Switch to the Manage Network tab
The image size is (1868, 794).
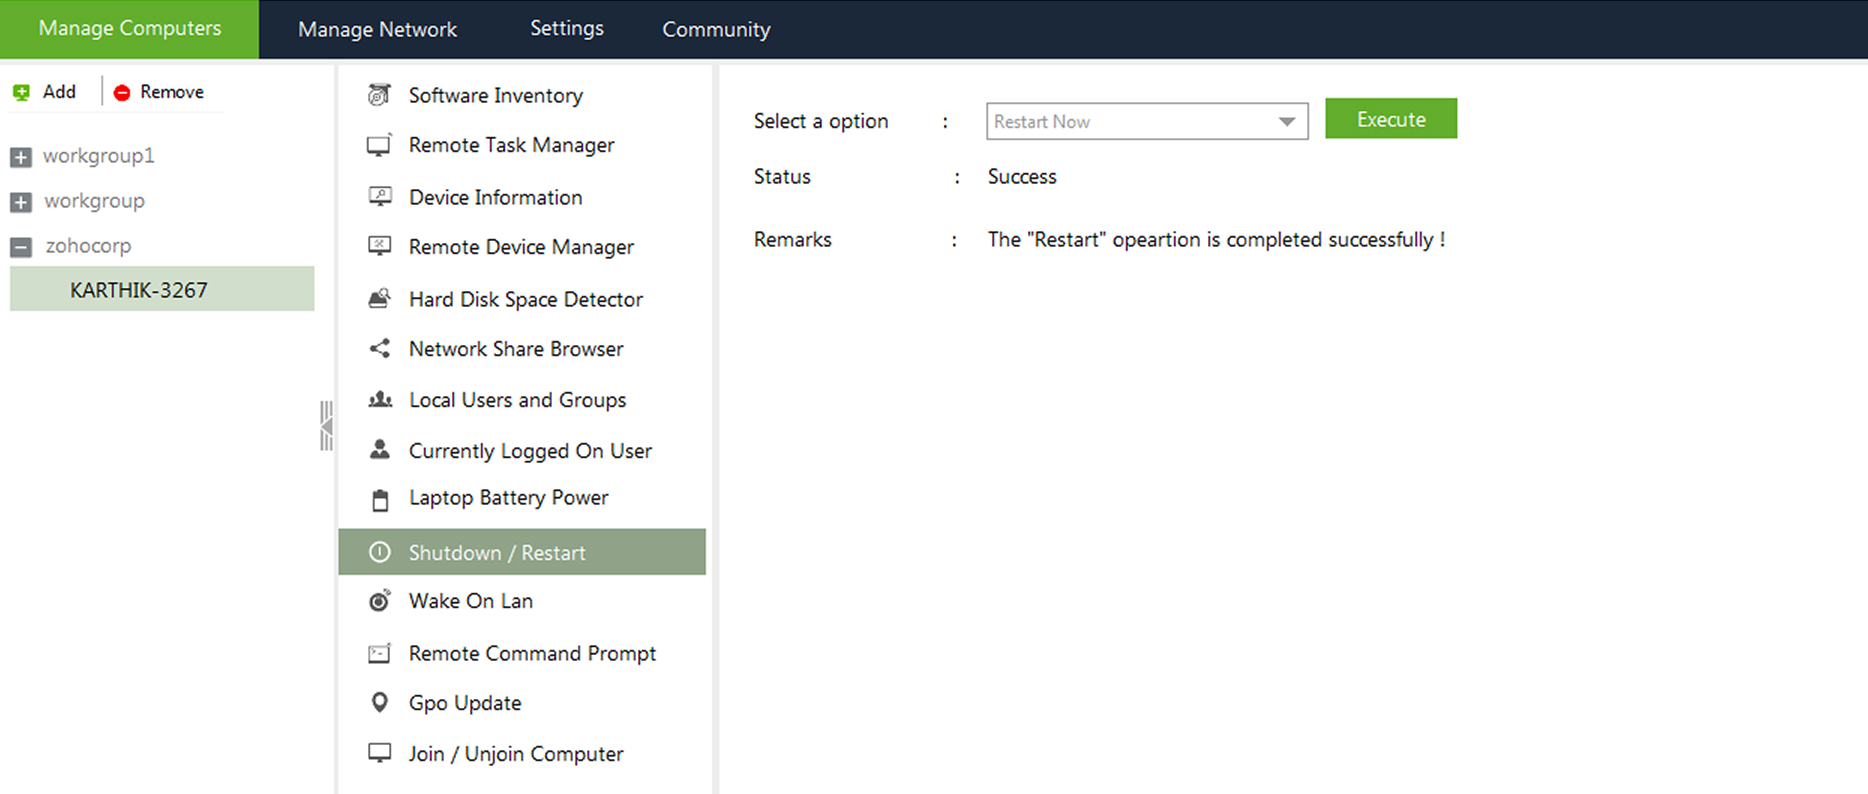(x=377, y=29)
